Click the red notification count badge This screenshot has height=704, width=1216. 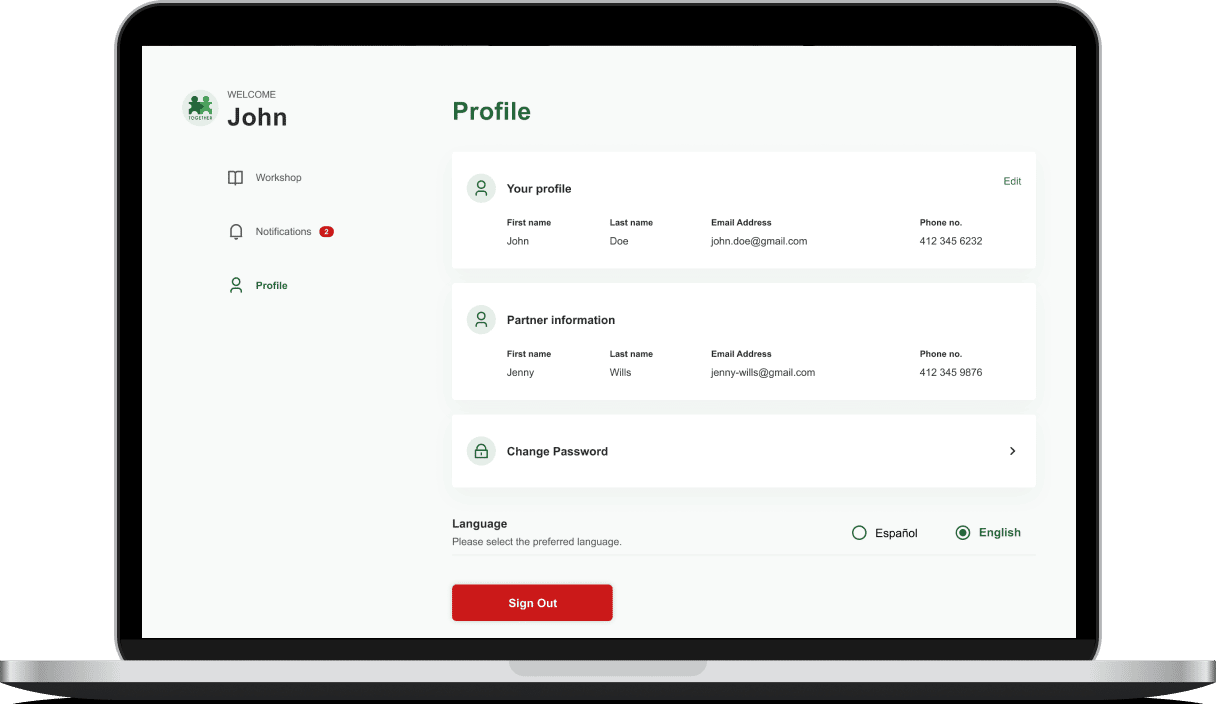[x=326, y=232]
